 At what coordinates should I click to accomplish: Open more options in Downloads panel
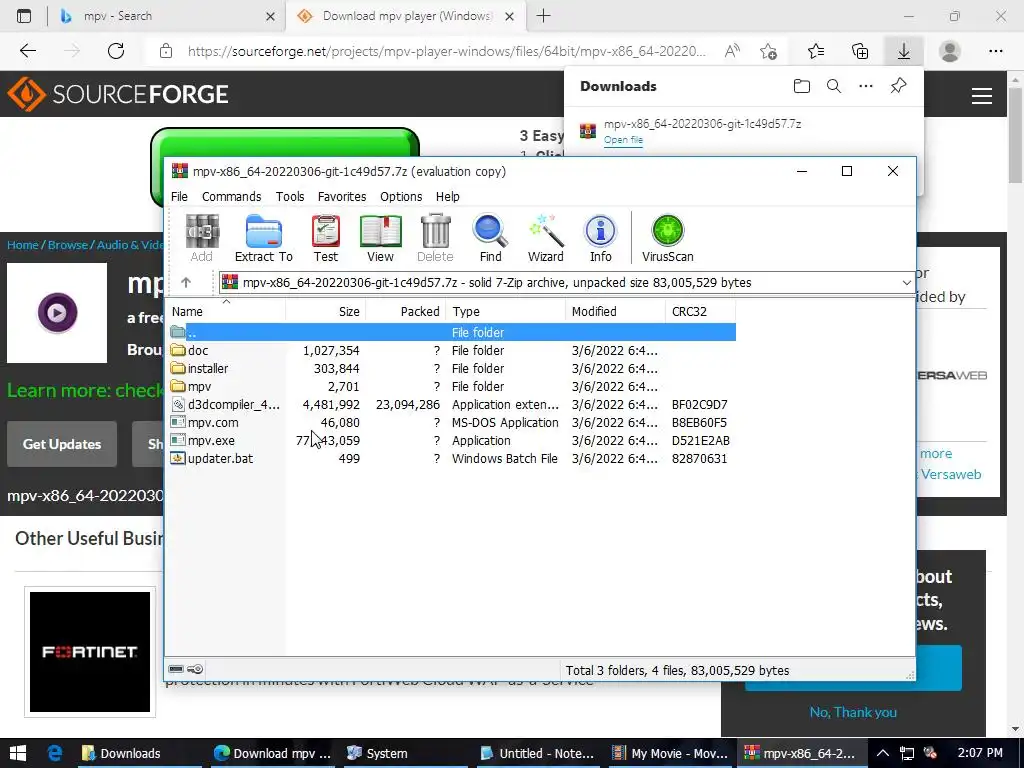pyautogui.click(x=866, y=86)
